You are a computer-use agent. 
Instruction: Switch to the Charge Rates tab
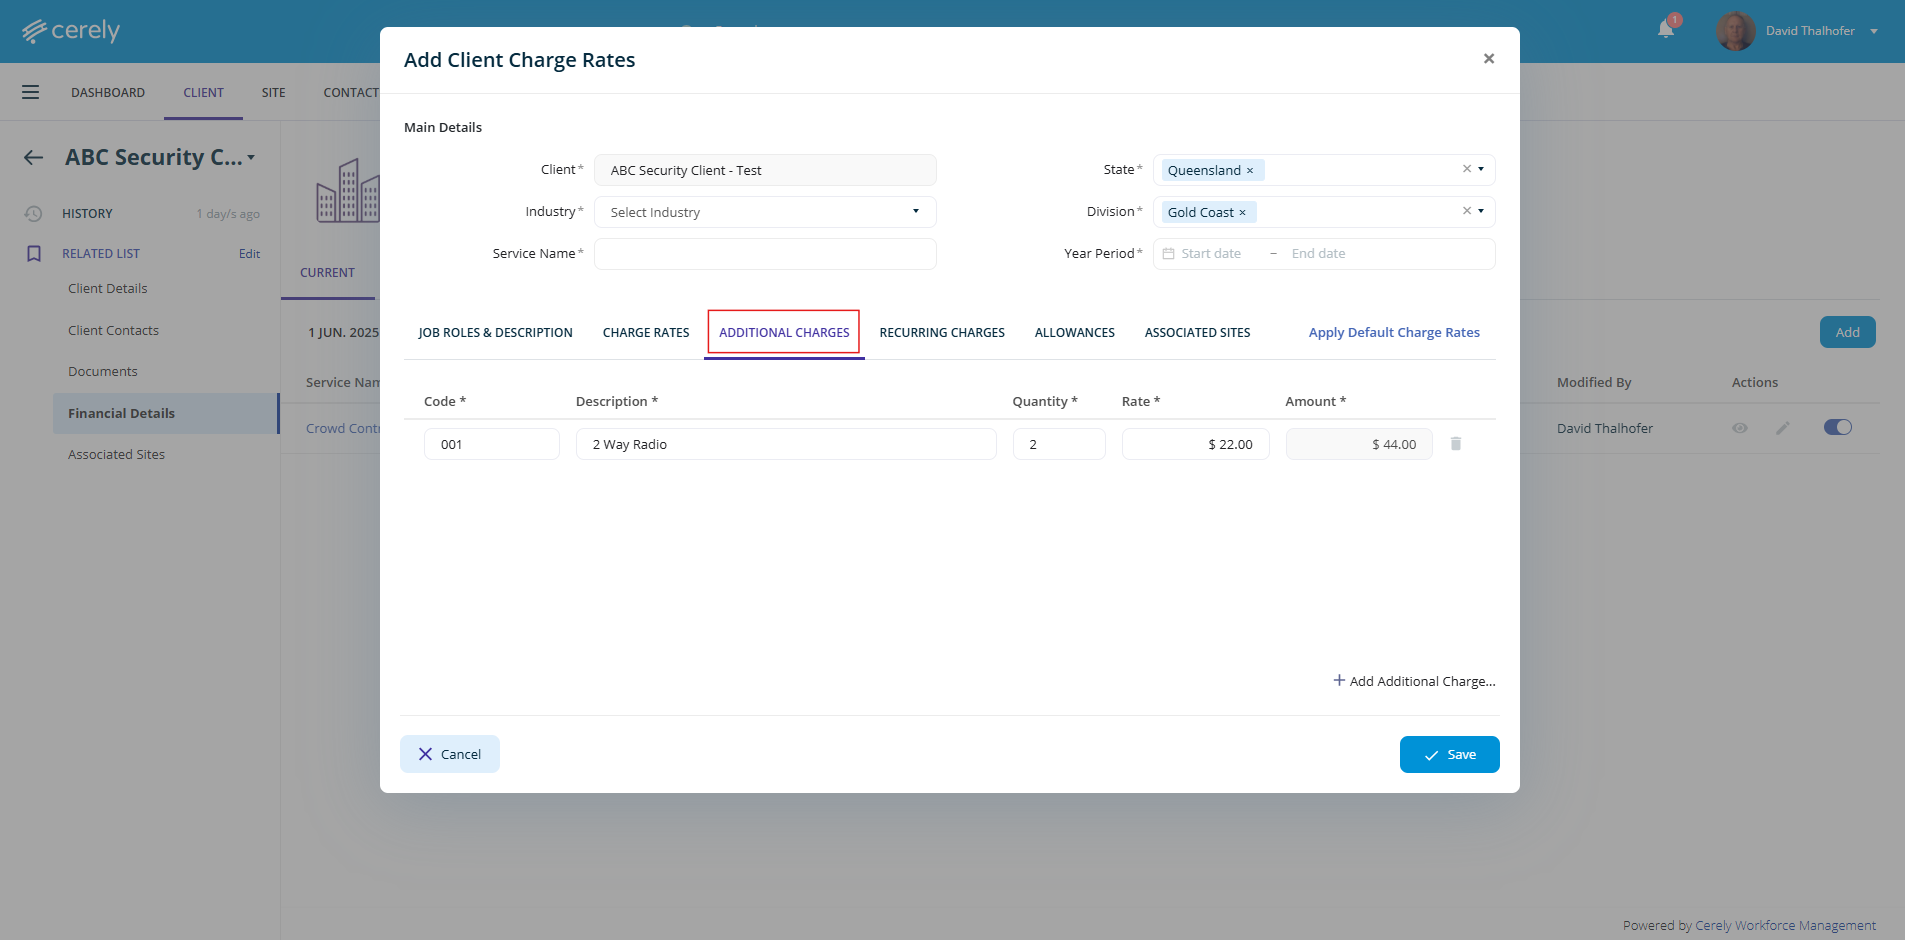(x=646, y=333)
